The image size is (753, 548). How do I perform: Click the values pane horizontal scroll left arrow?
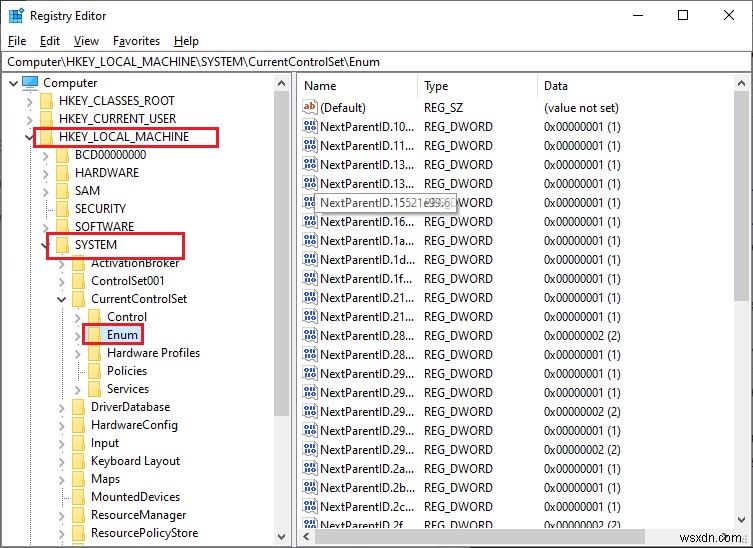click(306, 536)
